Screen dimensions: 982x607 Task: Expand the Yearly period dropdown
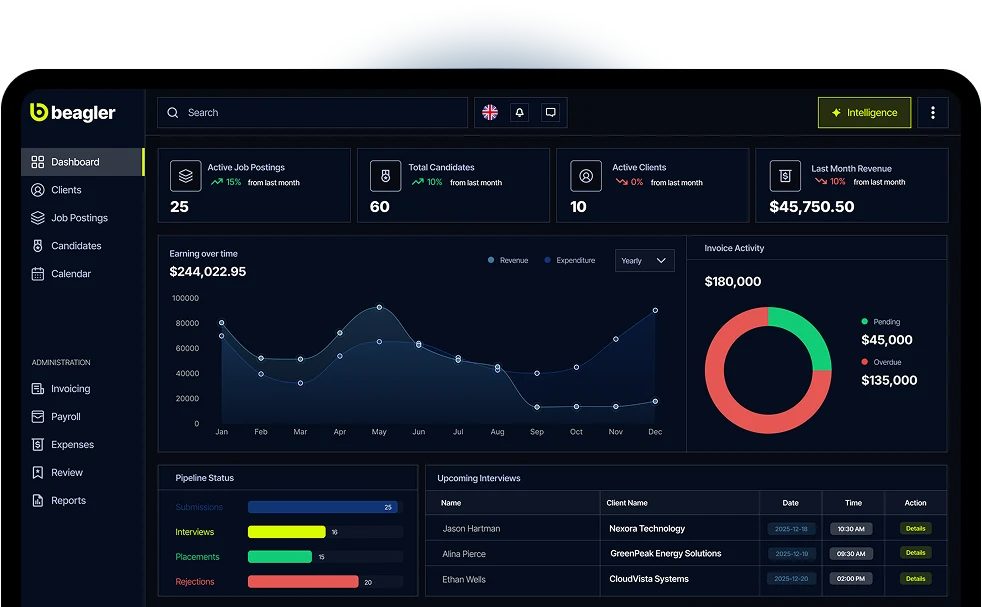click(644, 261)
